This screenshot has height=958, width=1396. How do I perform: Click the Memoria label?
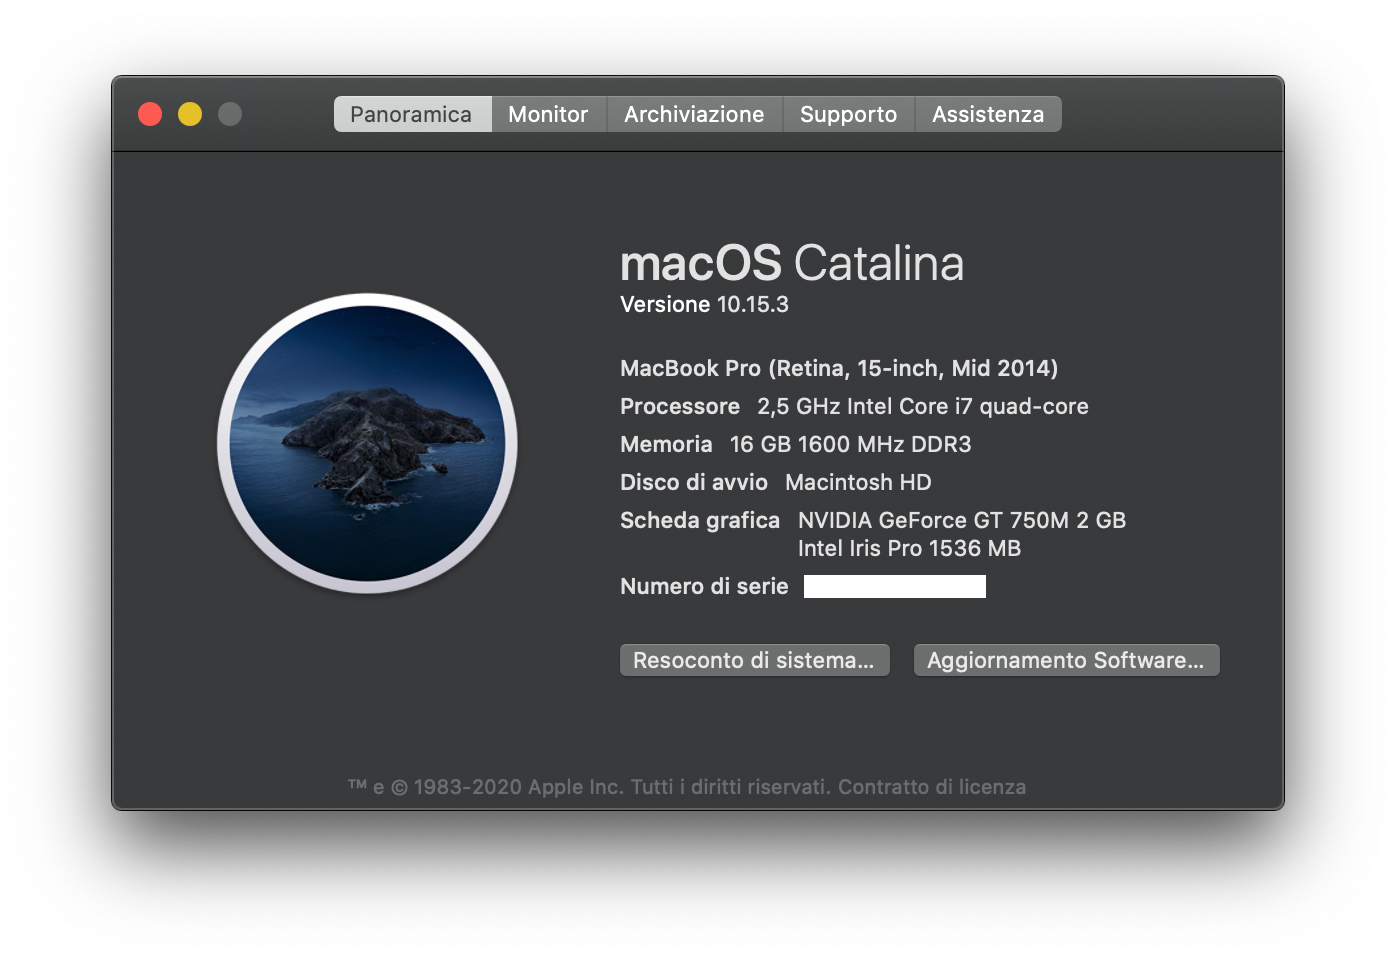(x=666, y=444)
